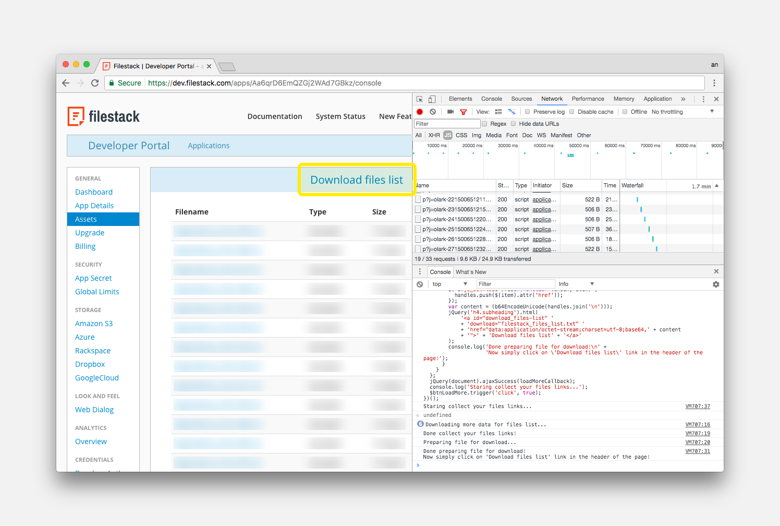This screenshot has width=780, height=526.
Task: Click the browser address bar URL
Action: [265, 83]
